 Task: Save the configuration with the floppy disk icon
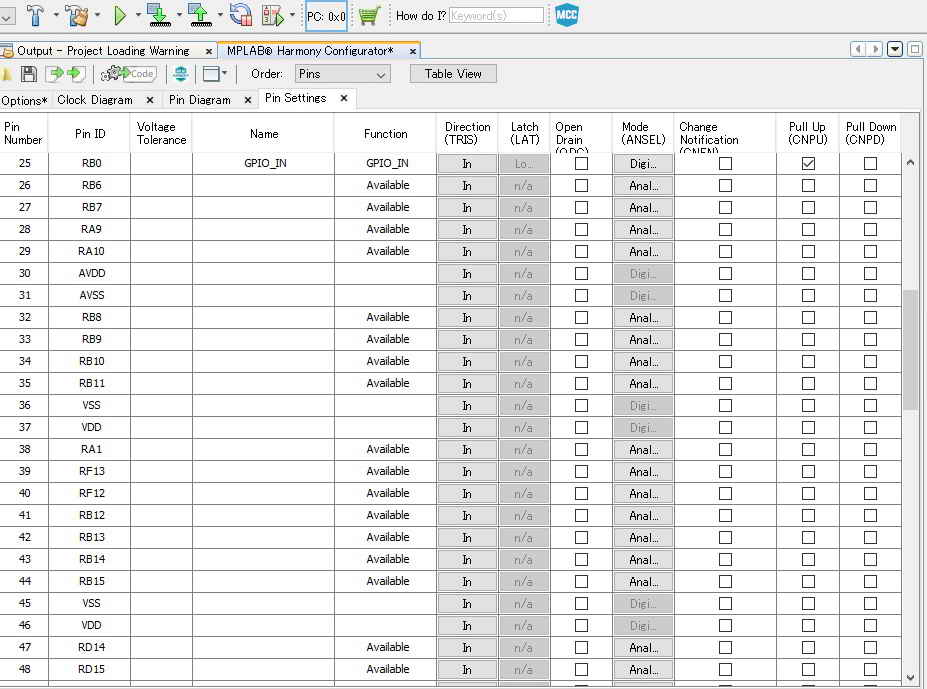(29, 74)
